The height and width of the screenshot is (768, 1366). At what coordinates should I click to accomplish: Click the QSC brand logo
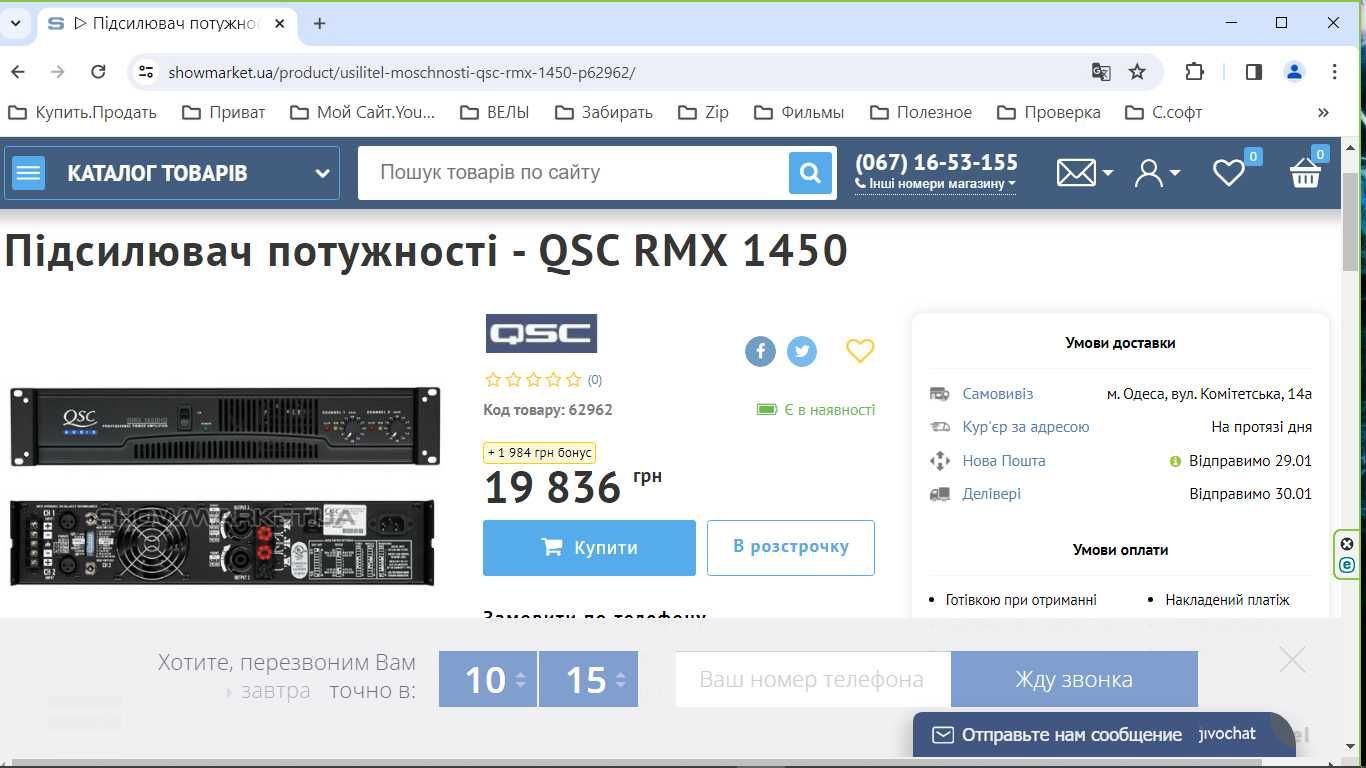(x=541, y=333)
